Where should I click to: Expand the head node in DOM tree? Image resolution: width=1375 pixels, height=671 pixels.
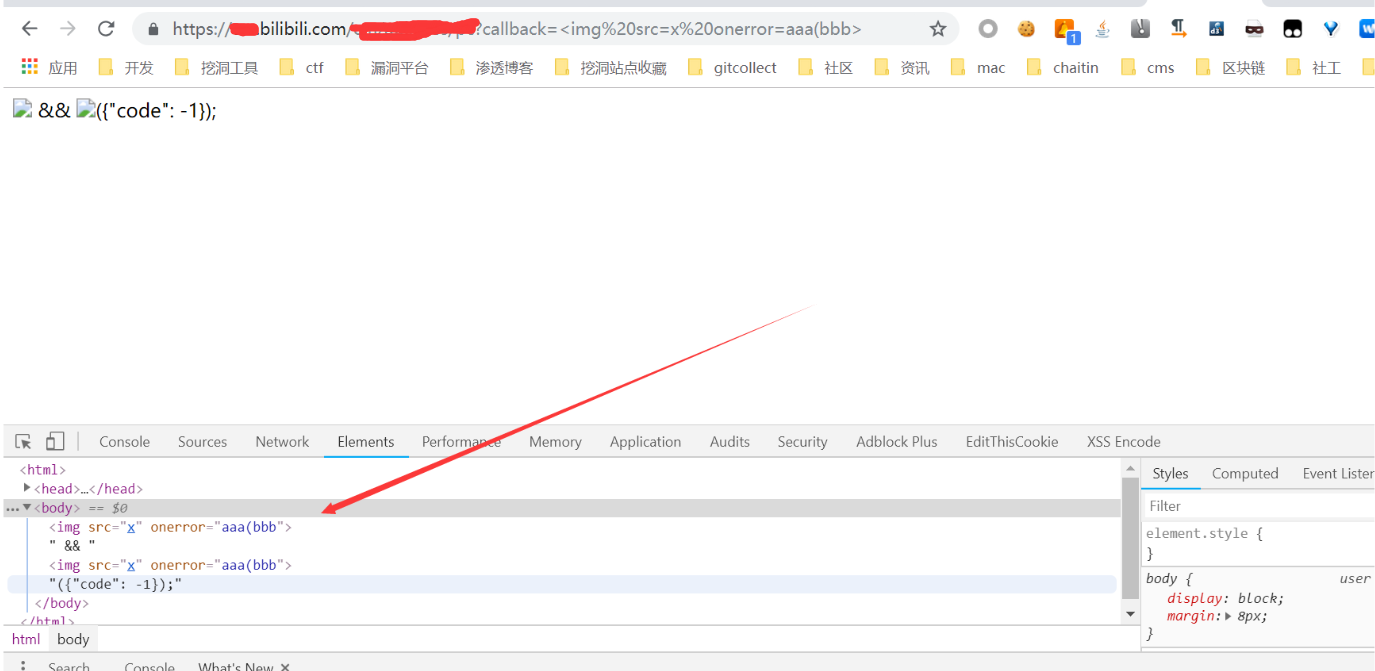pos(27,488)
